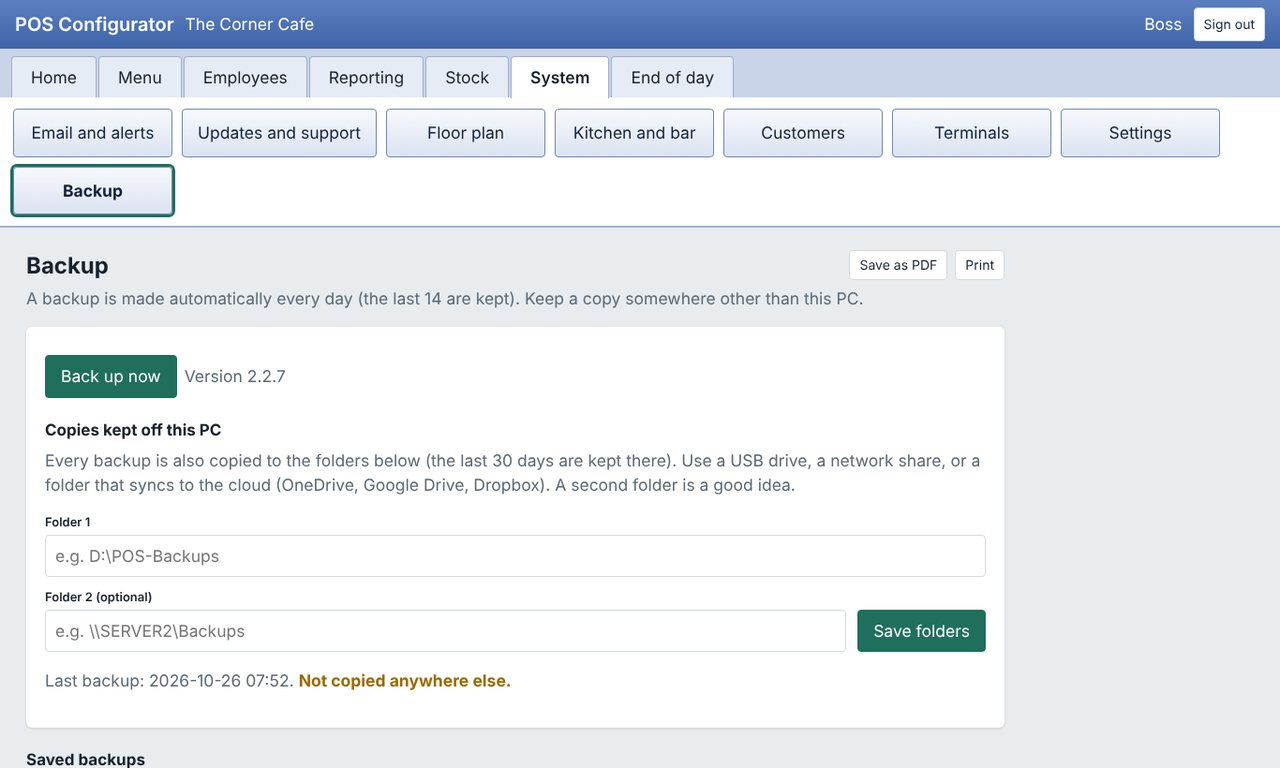Click the 'Last backup: 2026-10-26 07:52.' text
Viewport: 1280px width, 768px height.
pos(169,681)
